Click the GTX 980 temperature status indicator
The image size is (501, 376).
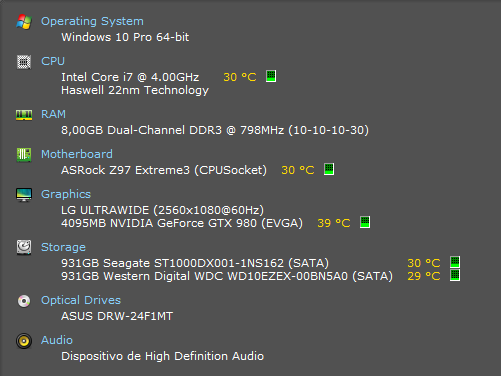pyautogui.click(x=365, y=222)
